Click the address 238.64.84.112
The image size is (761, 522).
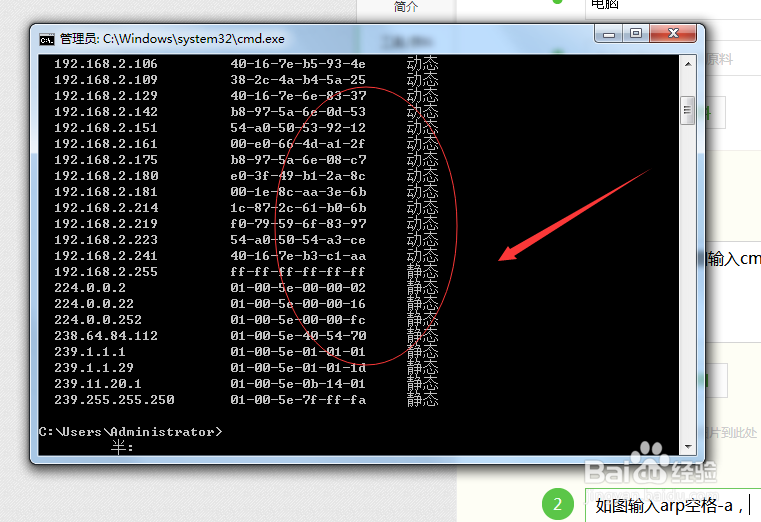click(x=106, y=336)
